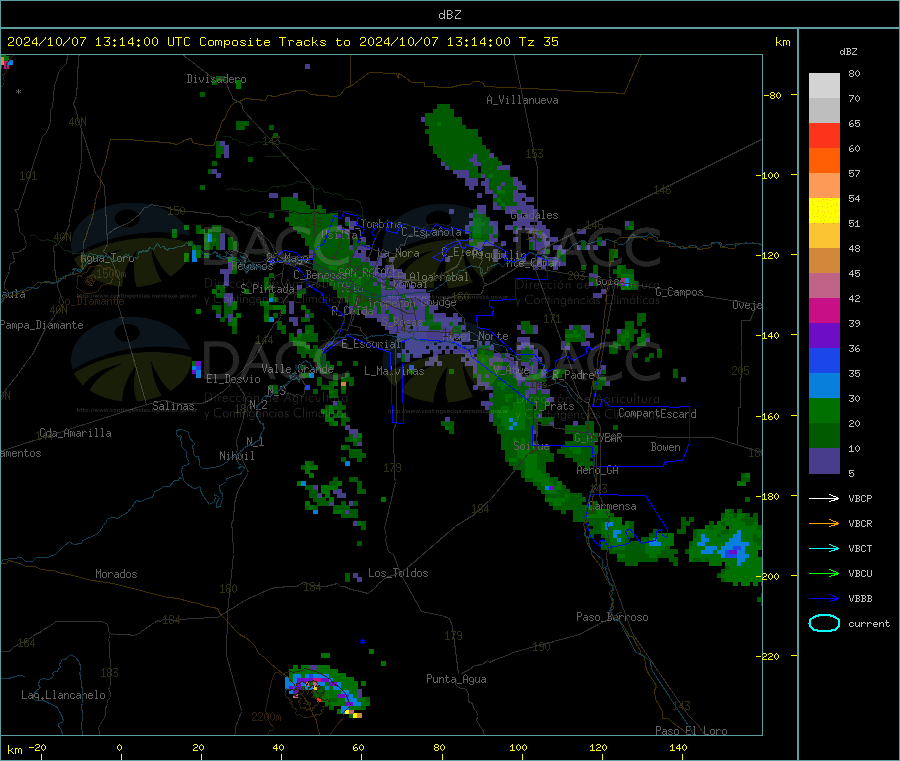Click the Punta_Agua location label

click(x=456, y=679)
